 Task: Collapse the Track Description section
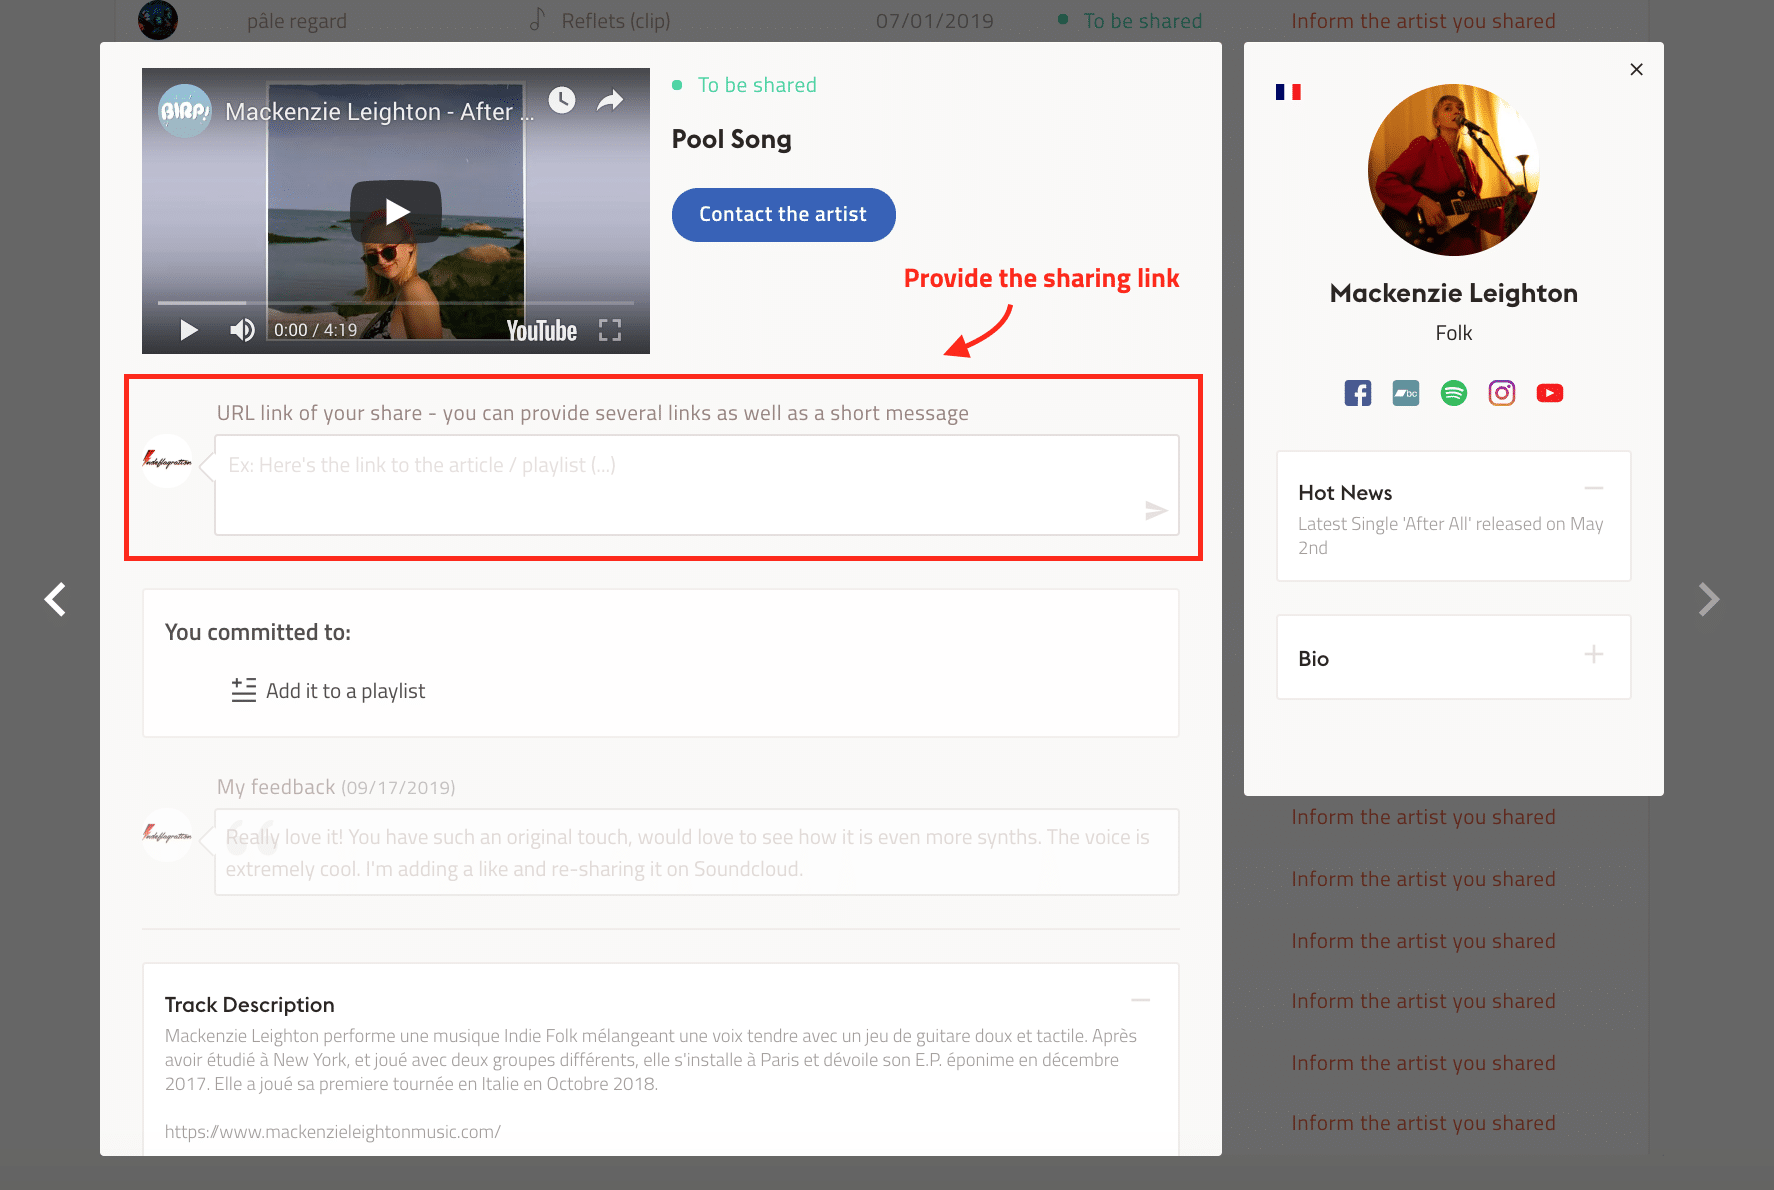coord(1140,1000)
